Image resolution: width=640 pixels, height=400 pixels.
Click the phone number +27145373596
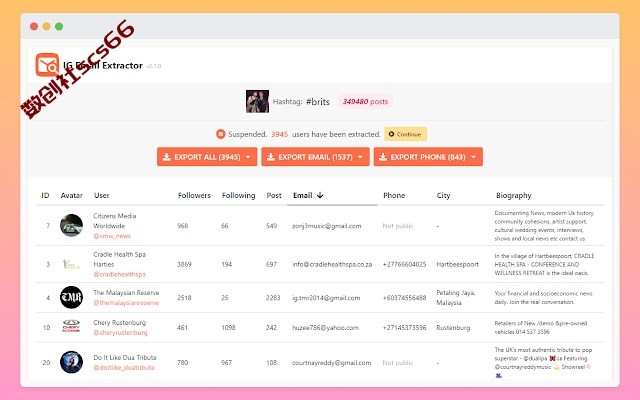click(x=404, y=327)
